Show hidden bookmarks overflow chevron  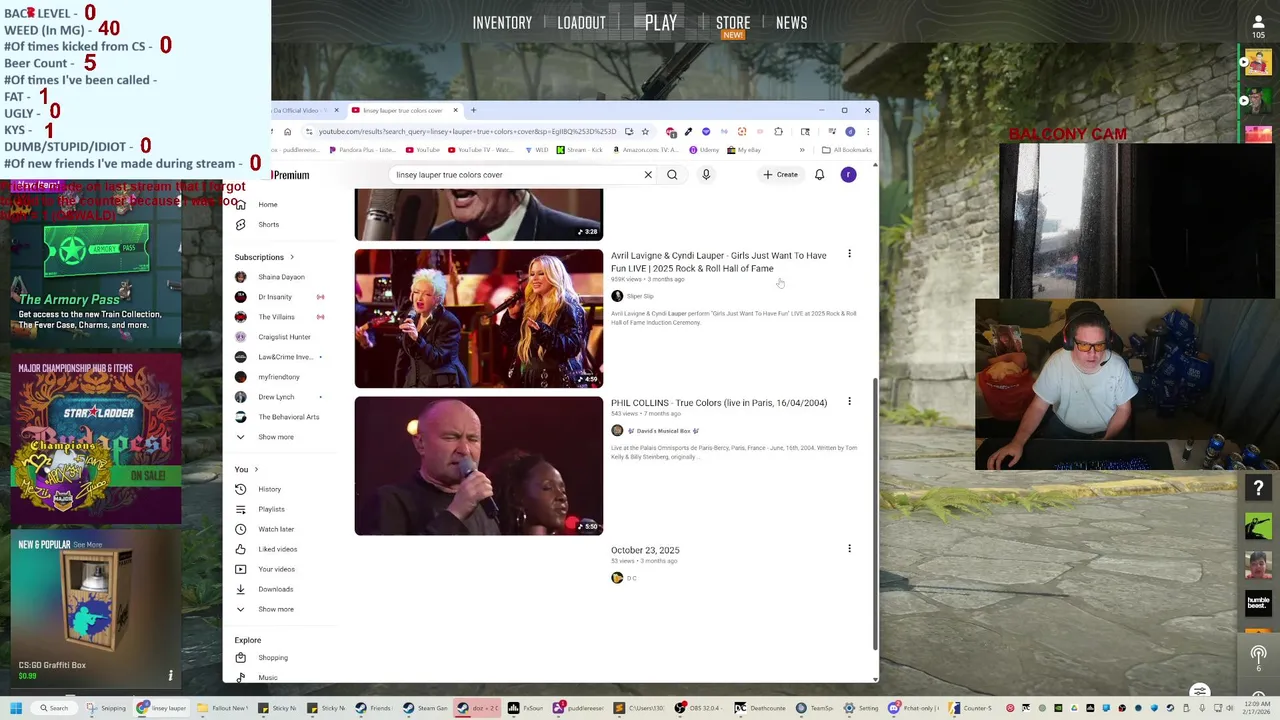[801, 150]
